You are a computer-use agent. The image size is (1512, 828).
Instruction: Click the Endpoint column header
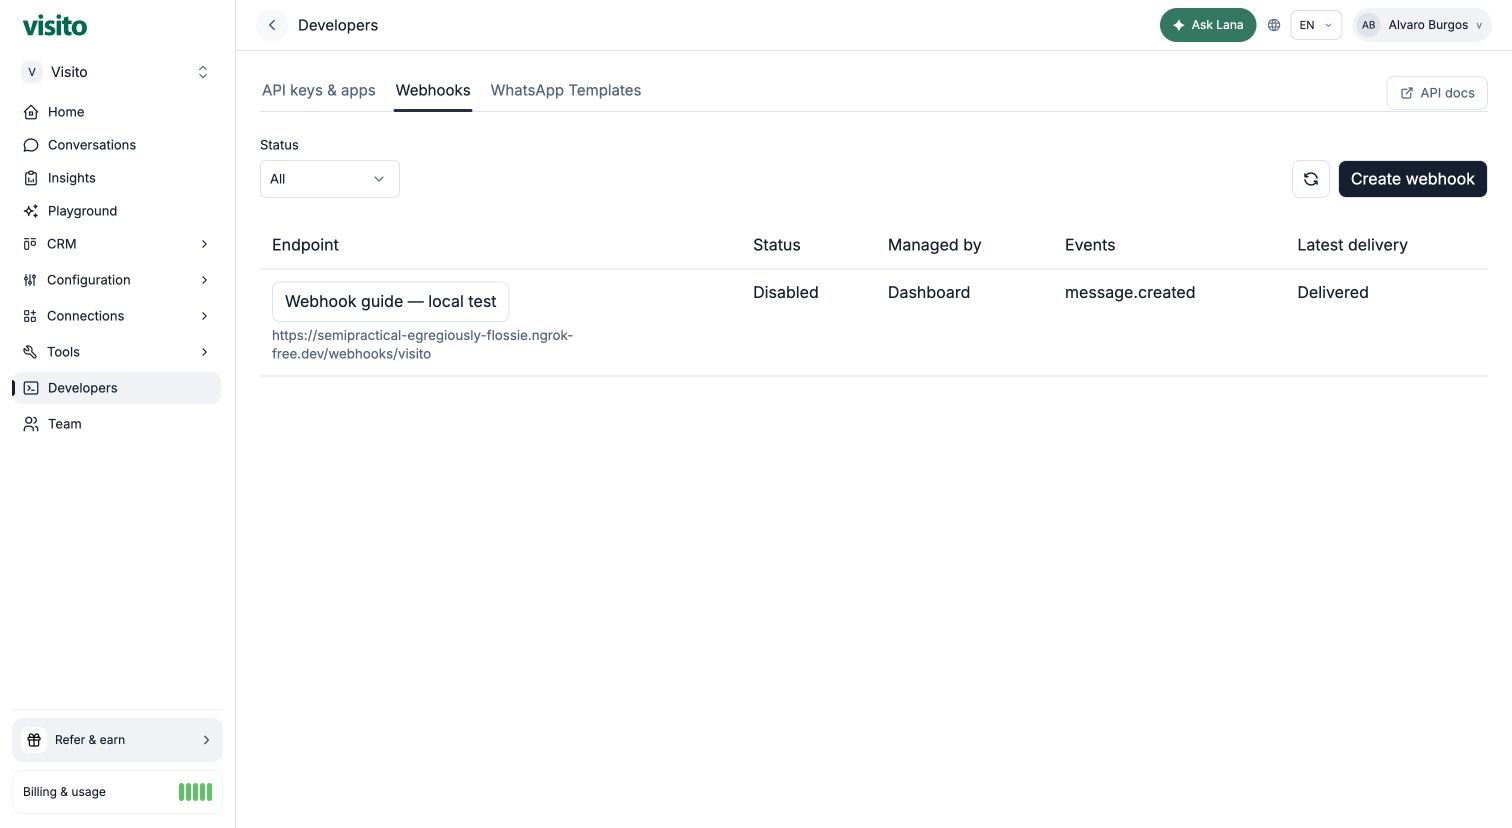(x=306, y=245)
